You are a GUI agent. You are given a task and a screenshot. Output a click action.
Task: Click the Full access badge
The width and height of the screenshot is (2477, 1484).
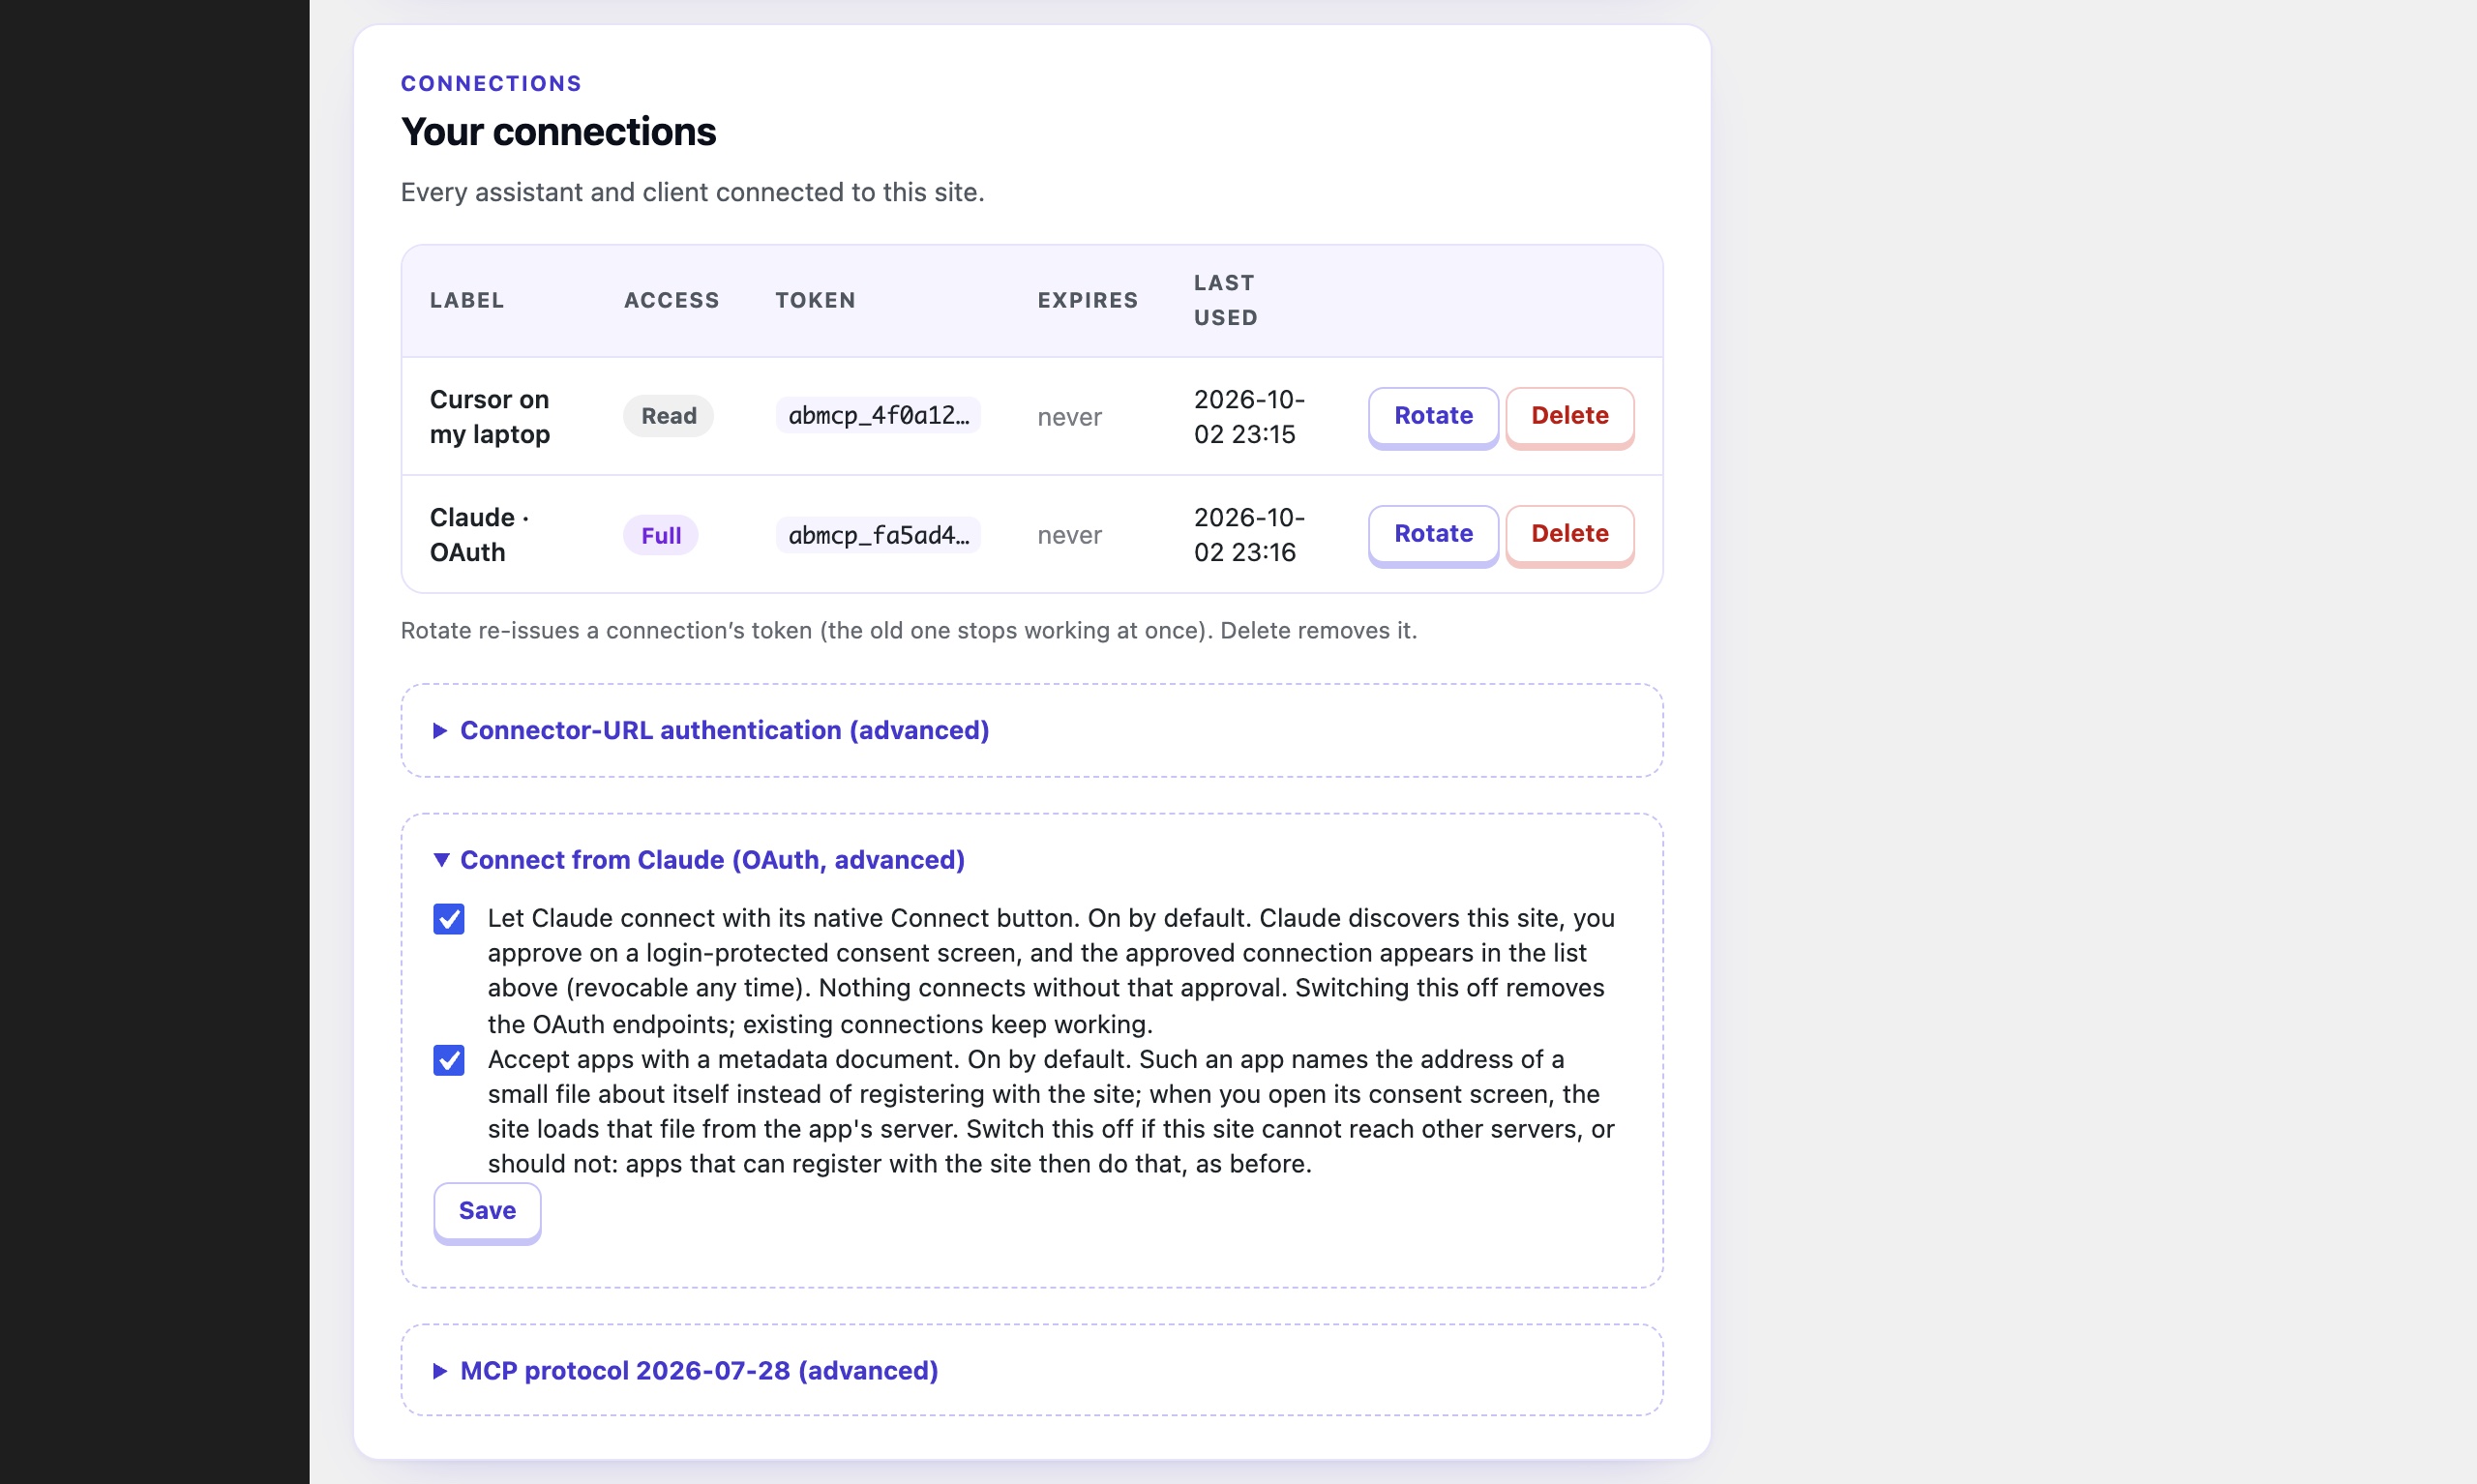click(x=660, y=536)
